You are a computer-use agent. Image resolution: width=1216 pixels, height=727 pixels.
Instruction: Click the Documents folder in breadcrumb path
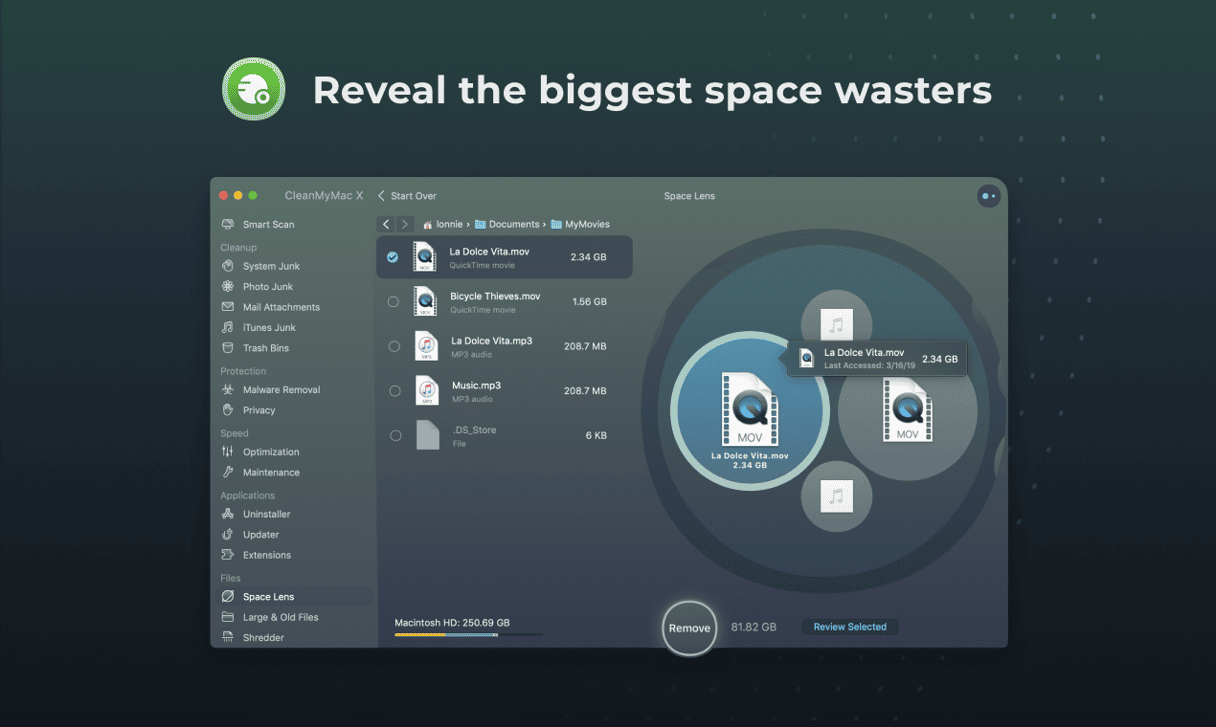coord(512,225)
